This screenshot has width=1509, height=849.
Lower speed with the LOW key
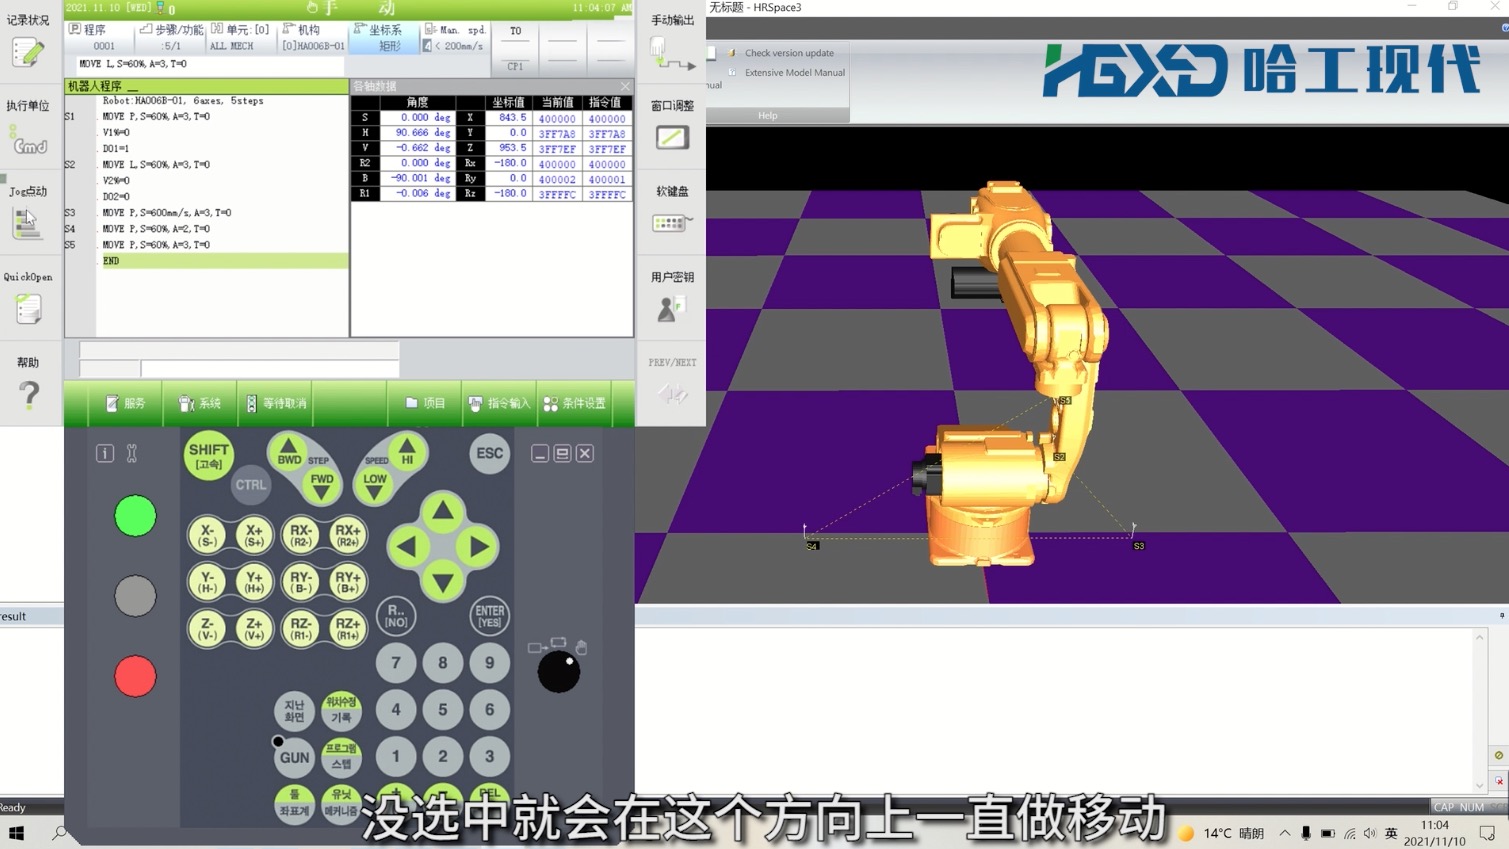[x=374, y=484]
